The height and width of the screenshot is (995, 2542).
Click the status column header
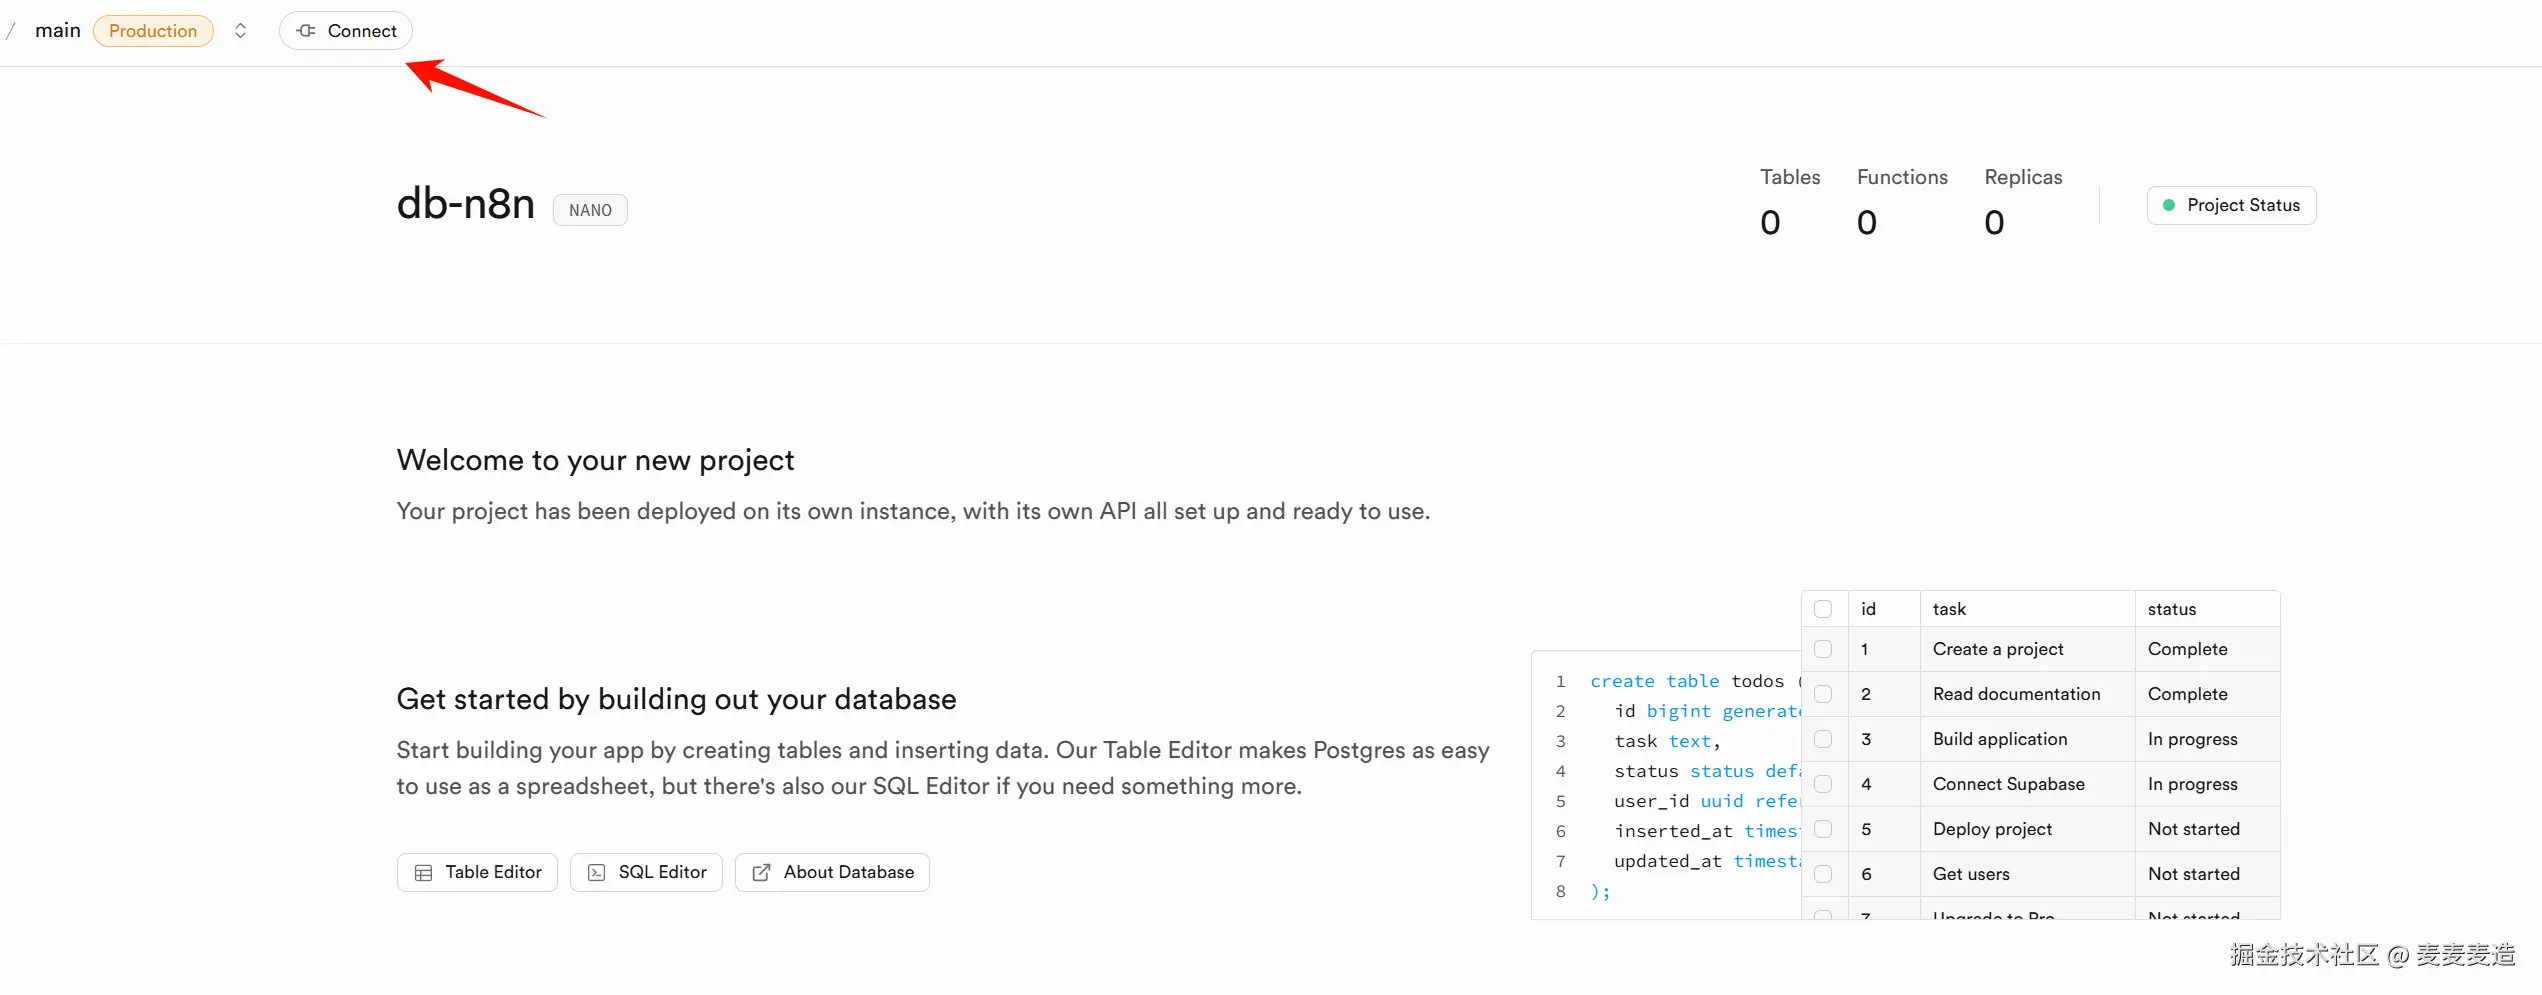(x=2171, y=609)
